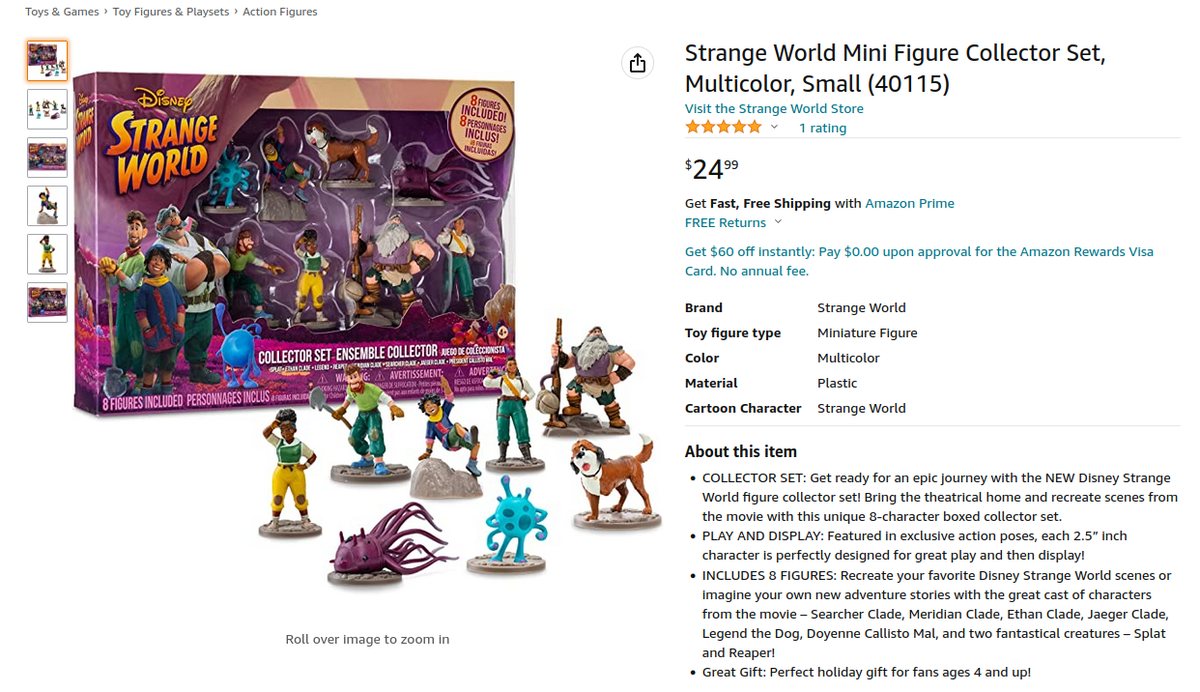
Task: Visit the Strange World Store link
Action: click(774, 108)
